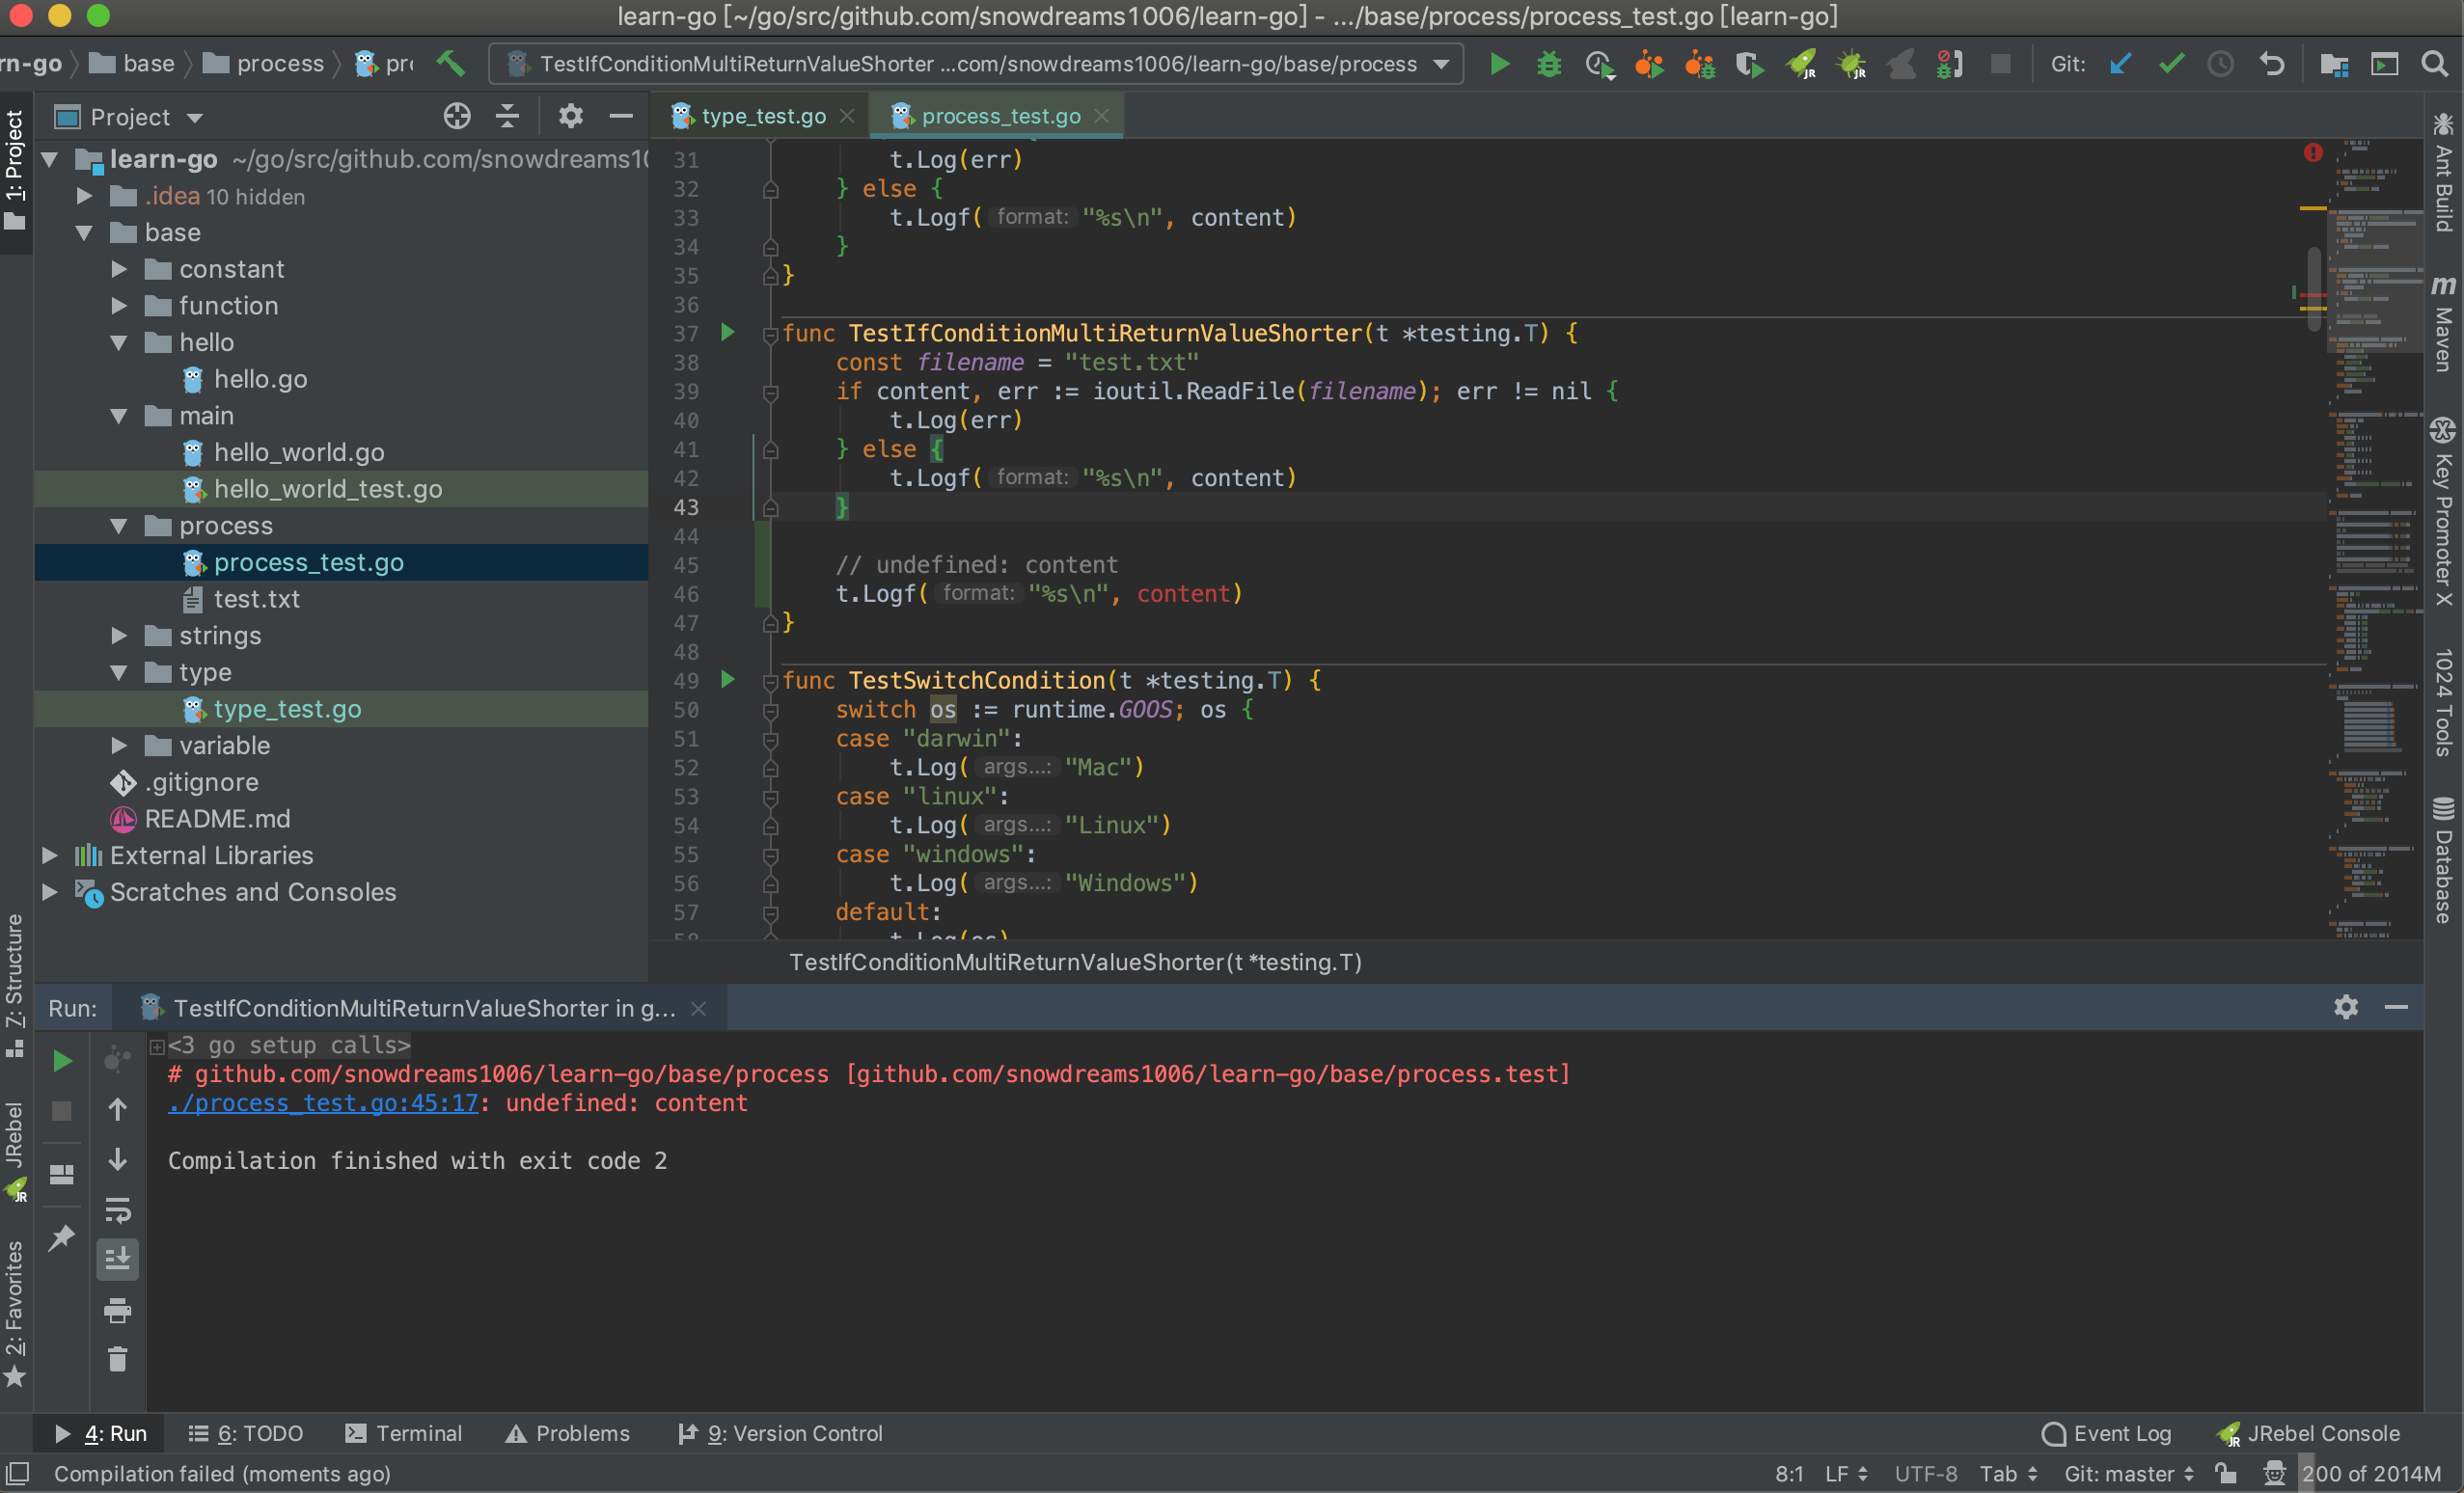Click the locate file crosshair icon
Screen dimensions: 2464x1493
(x=457, y=117)
